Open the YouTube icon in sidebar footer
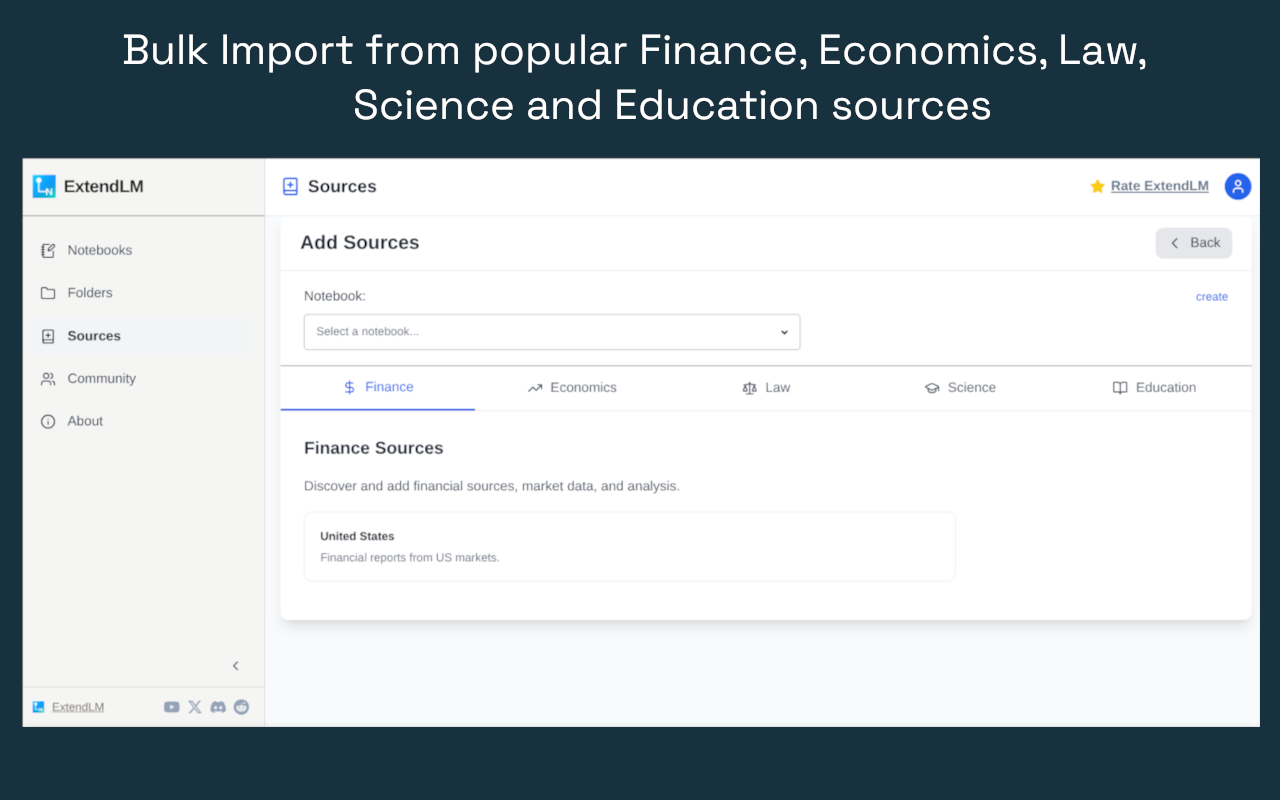 pos(171,707)
